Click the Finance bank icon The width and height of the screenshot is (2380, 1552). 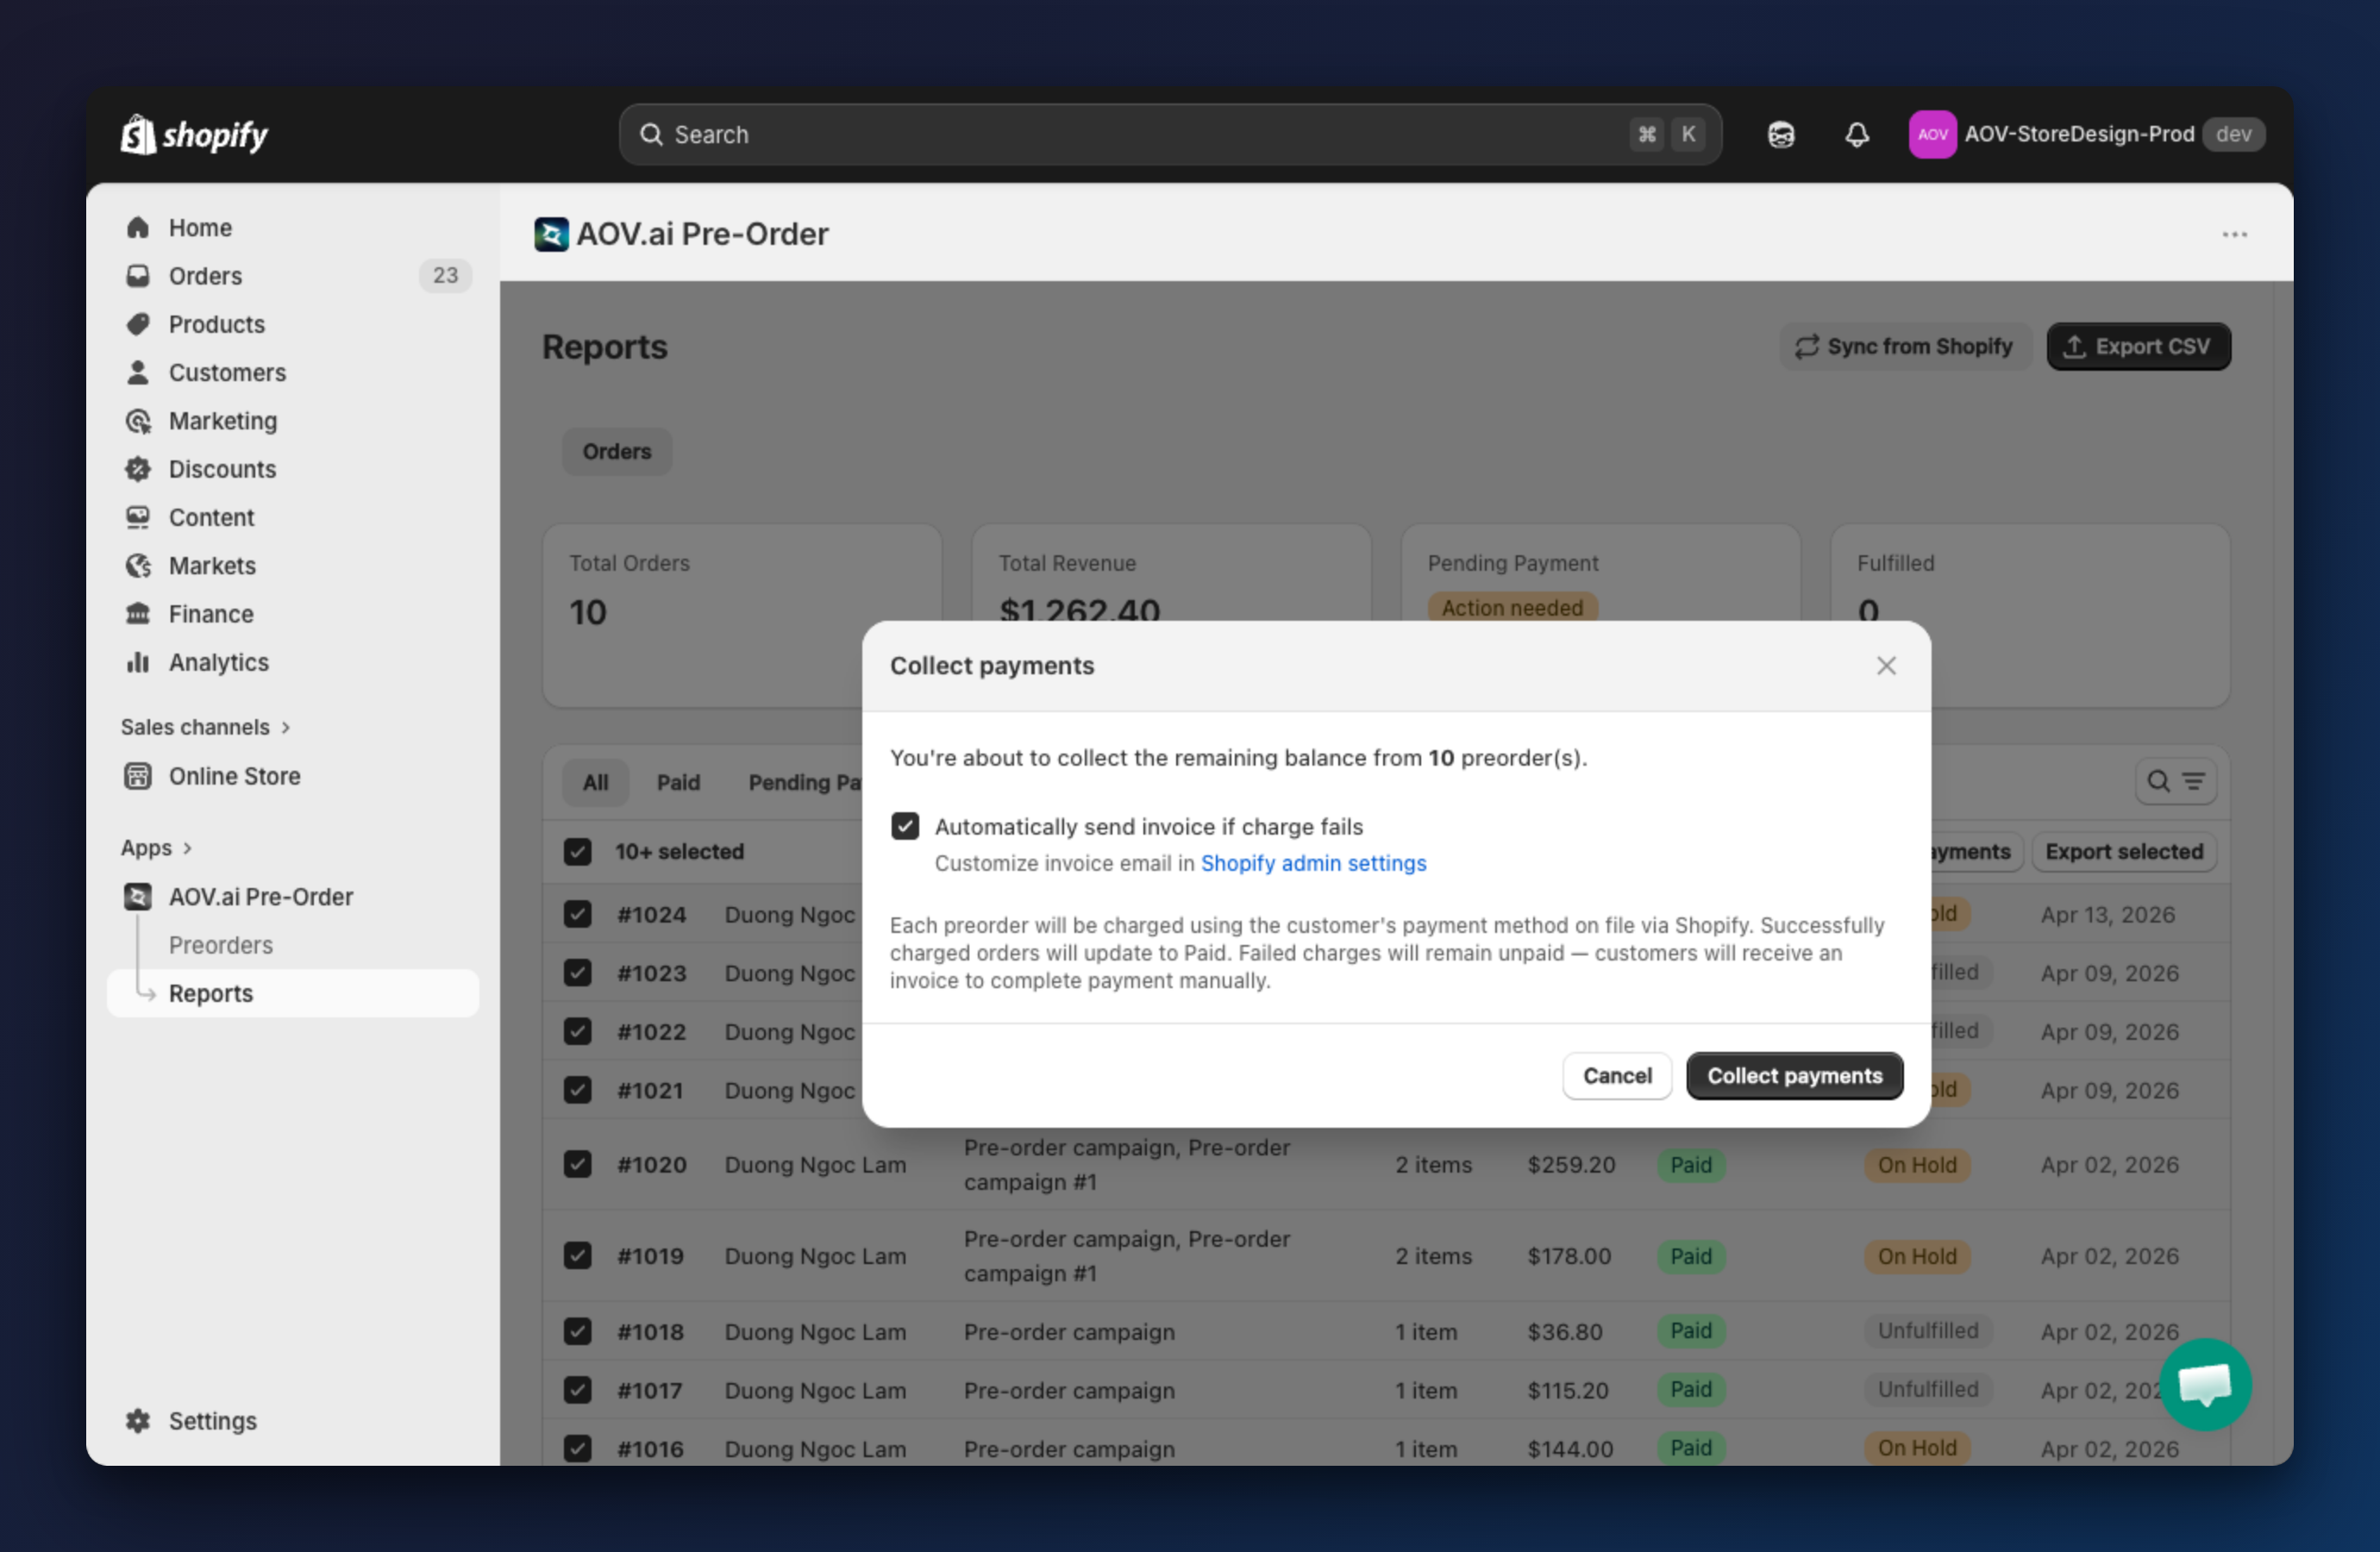click(138, 614)
